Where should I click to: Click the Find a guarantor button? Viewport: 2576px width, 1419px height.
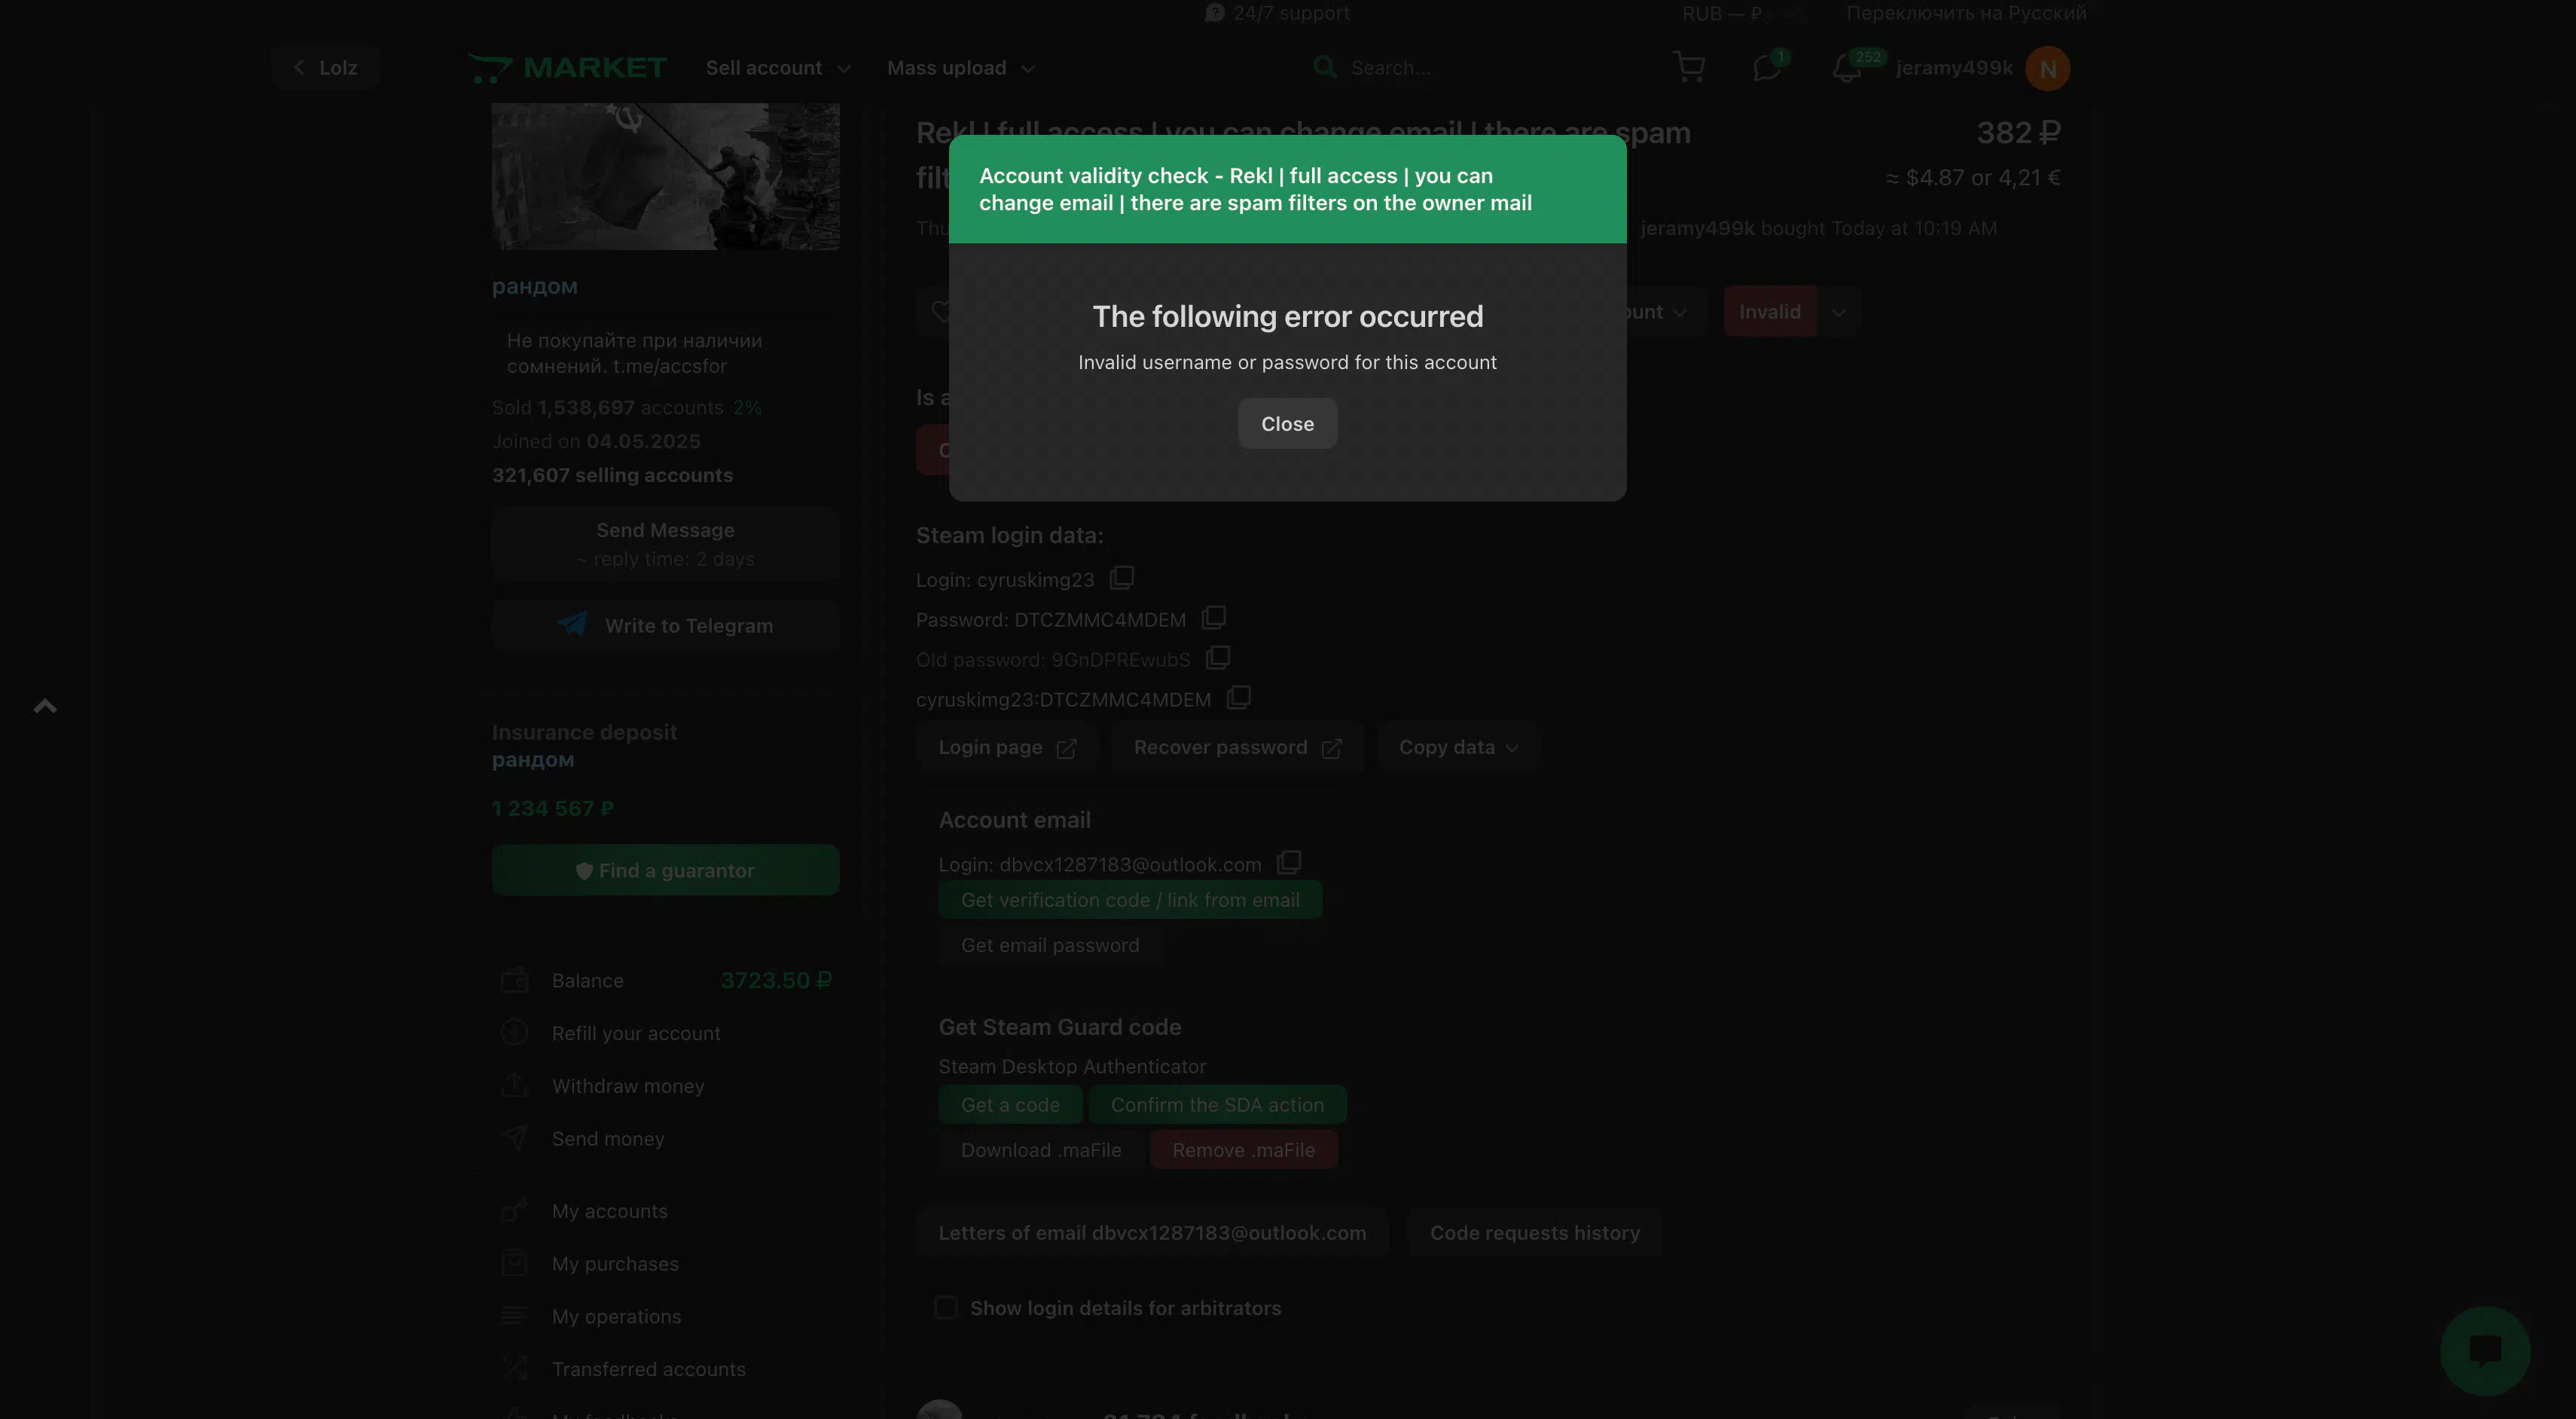pos(665,870)
